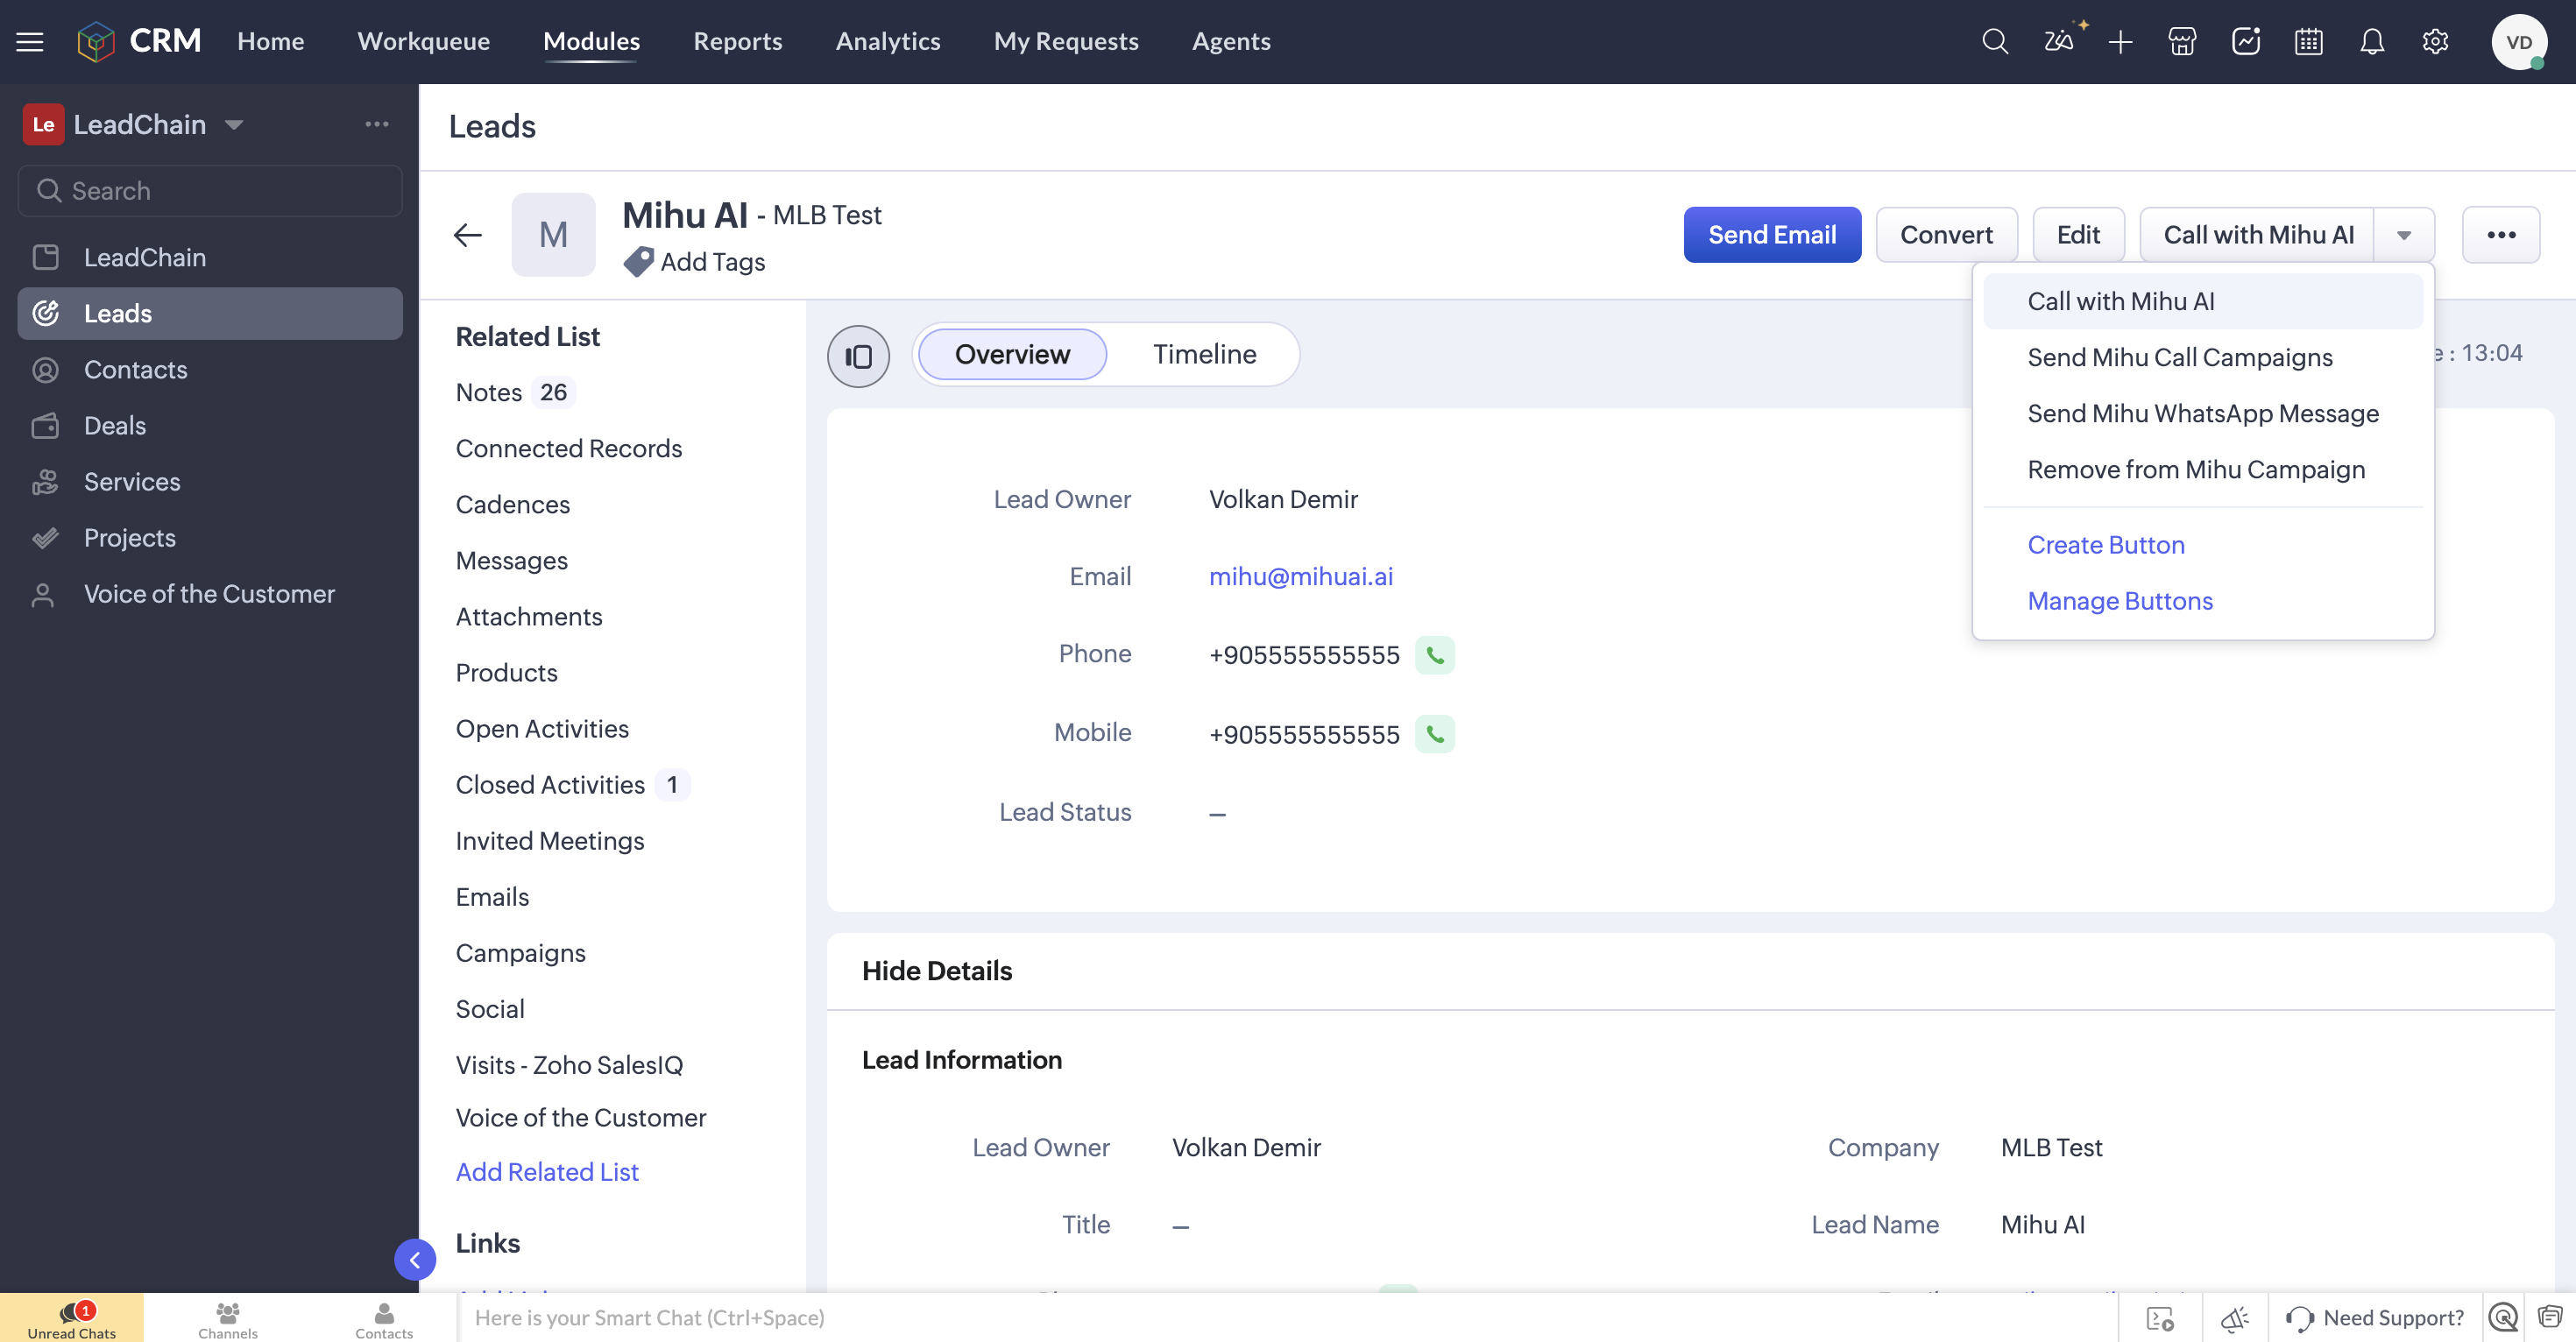Click the plus create-new icon
2576x1342 pixels.
(2120, 41)
